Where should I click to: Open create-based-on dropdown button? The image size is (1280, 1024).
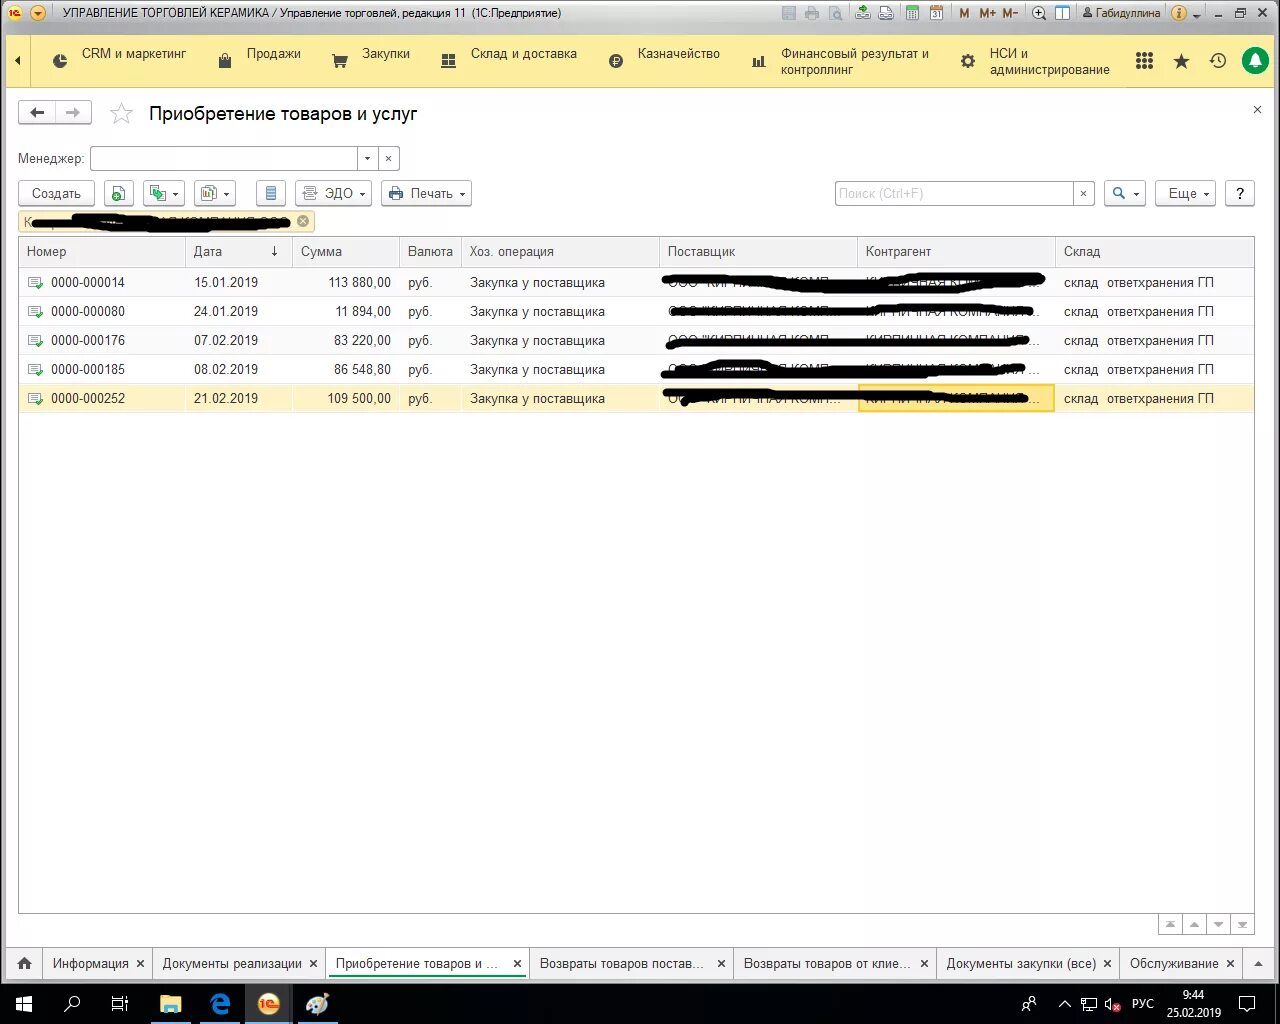164,193
